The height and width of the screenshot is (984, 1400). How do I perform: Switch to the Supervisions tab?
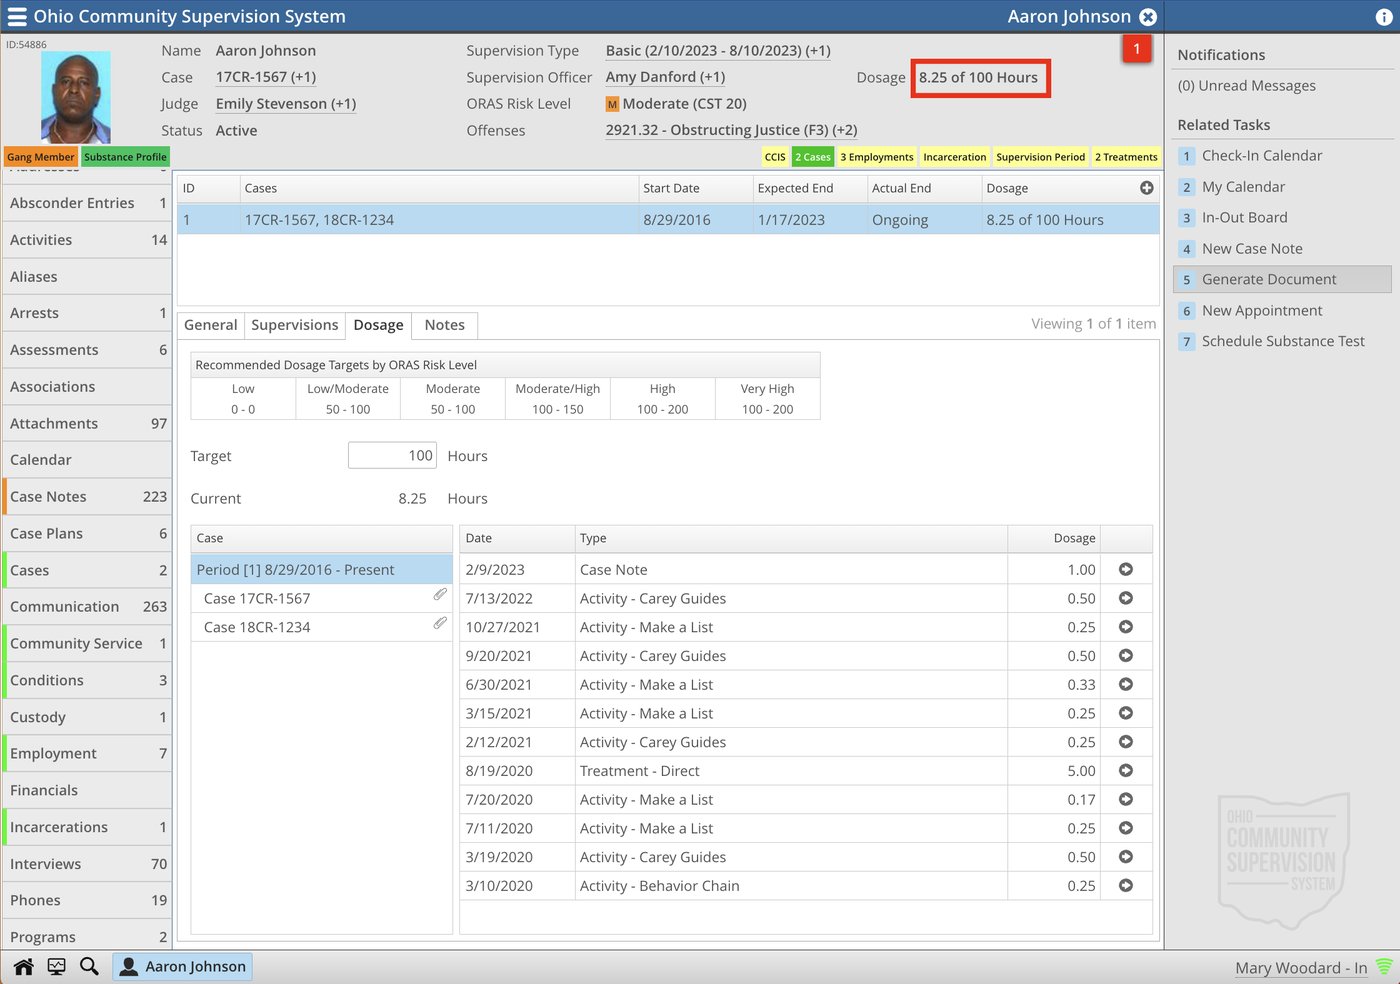coord(295,325)
